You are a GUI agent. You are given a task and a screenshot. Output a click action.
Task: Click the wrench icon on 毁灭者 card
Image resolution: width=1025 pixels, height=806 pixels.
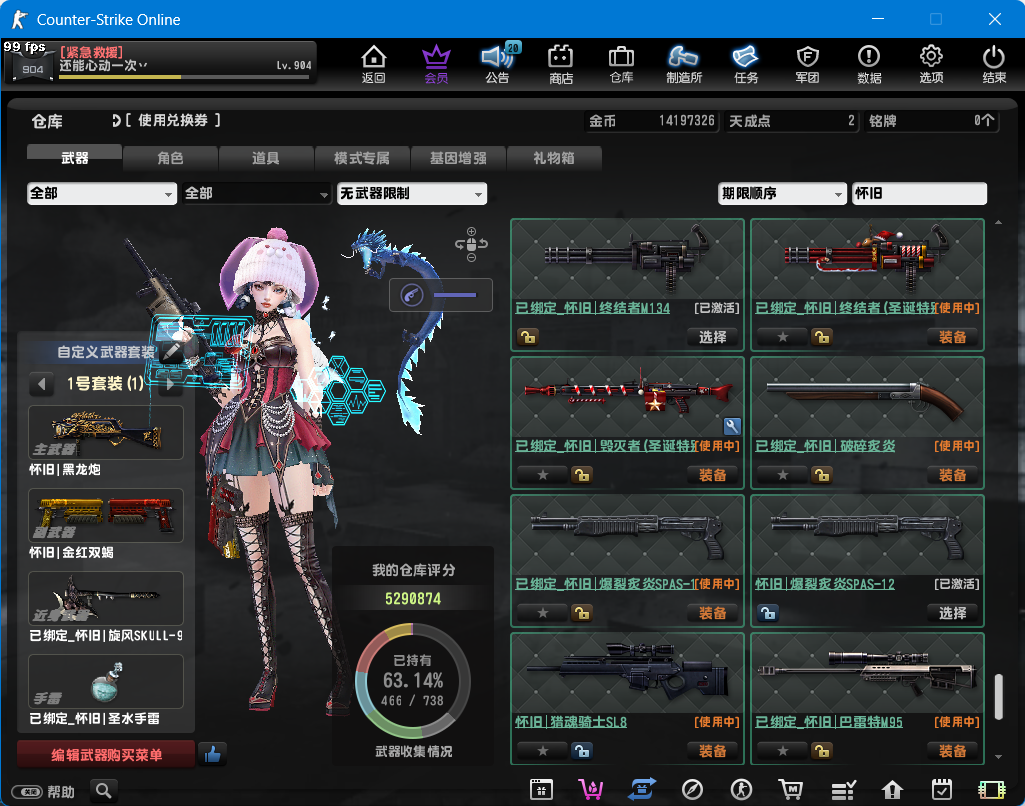coord(732,426)
